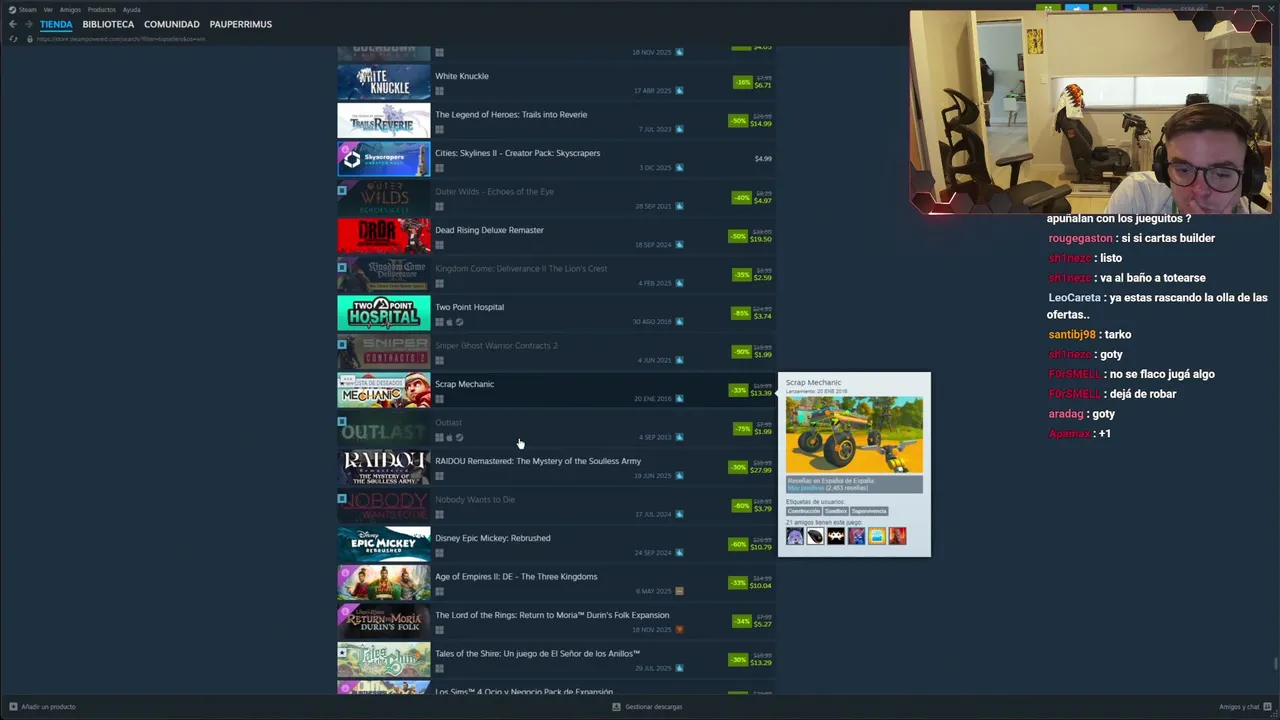1280x720 pixels.
Task: Click the store URL address field
Action: point(121,39)
